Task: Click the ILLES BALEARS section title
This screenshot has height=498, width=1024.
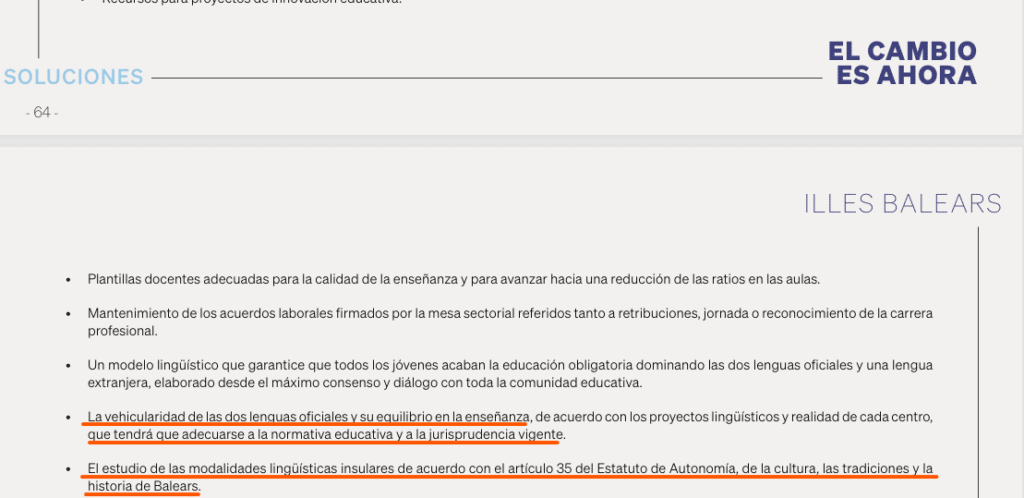Action: pyautogui.click(x=903, y=204)
